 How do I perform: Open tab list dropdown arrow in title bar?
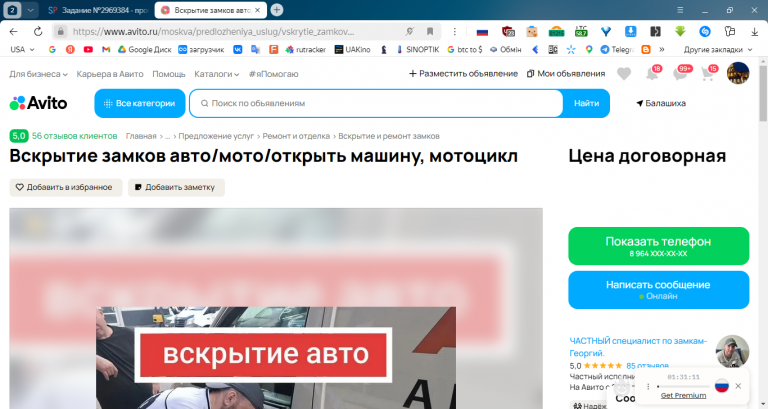[x=30, y=10]
